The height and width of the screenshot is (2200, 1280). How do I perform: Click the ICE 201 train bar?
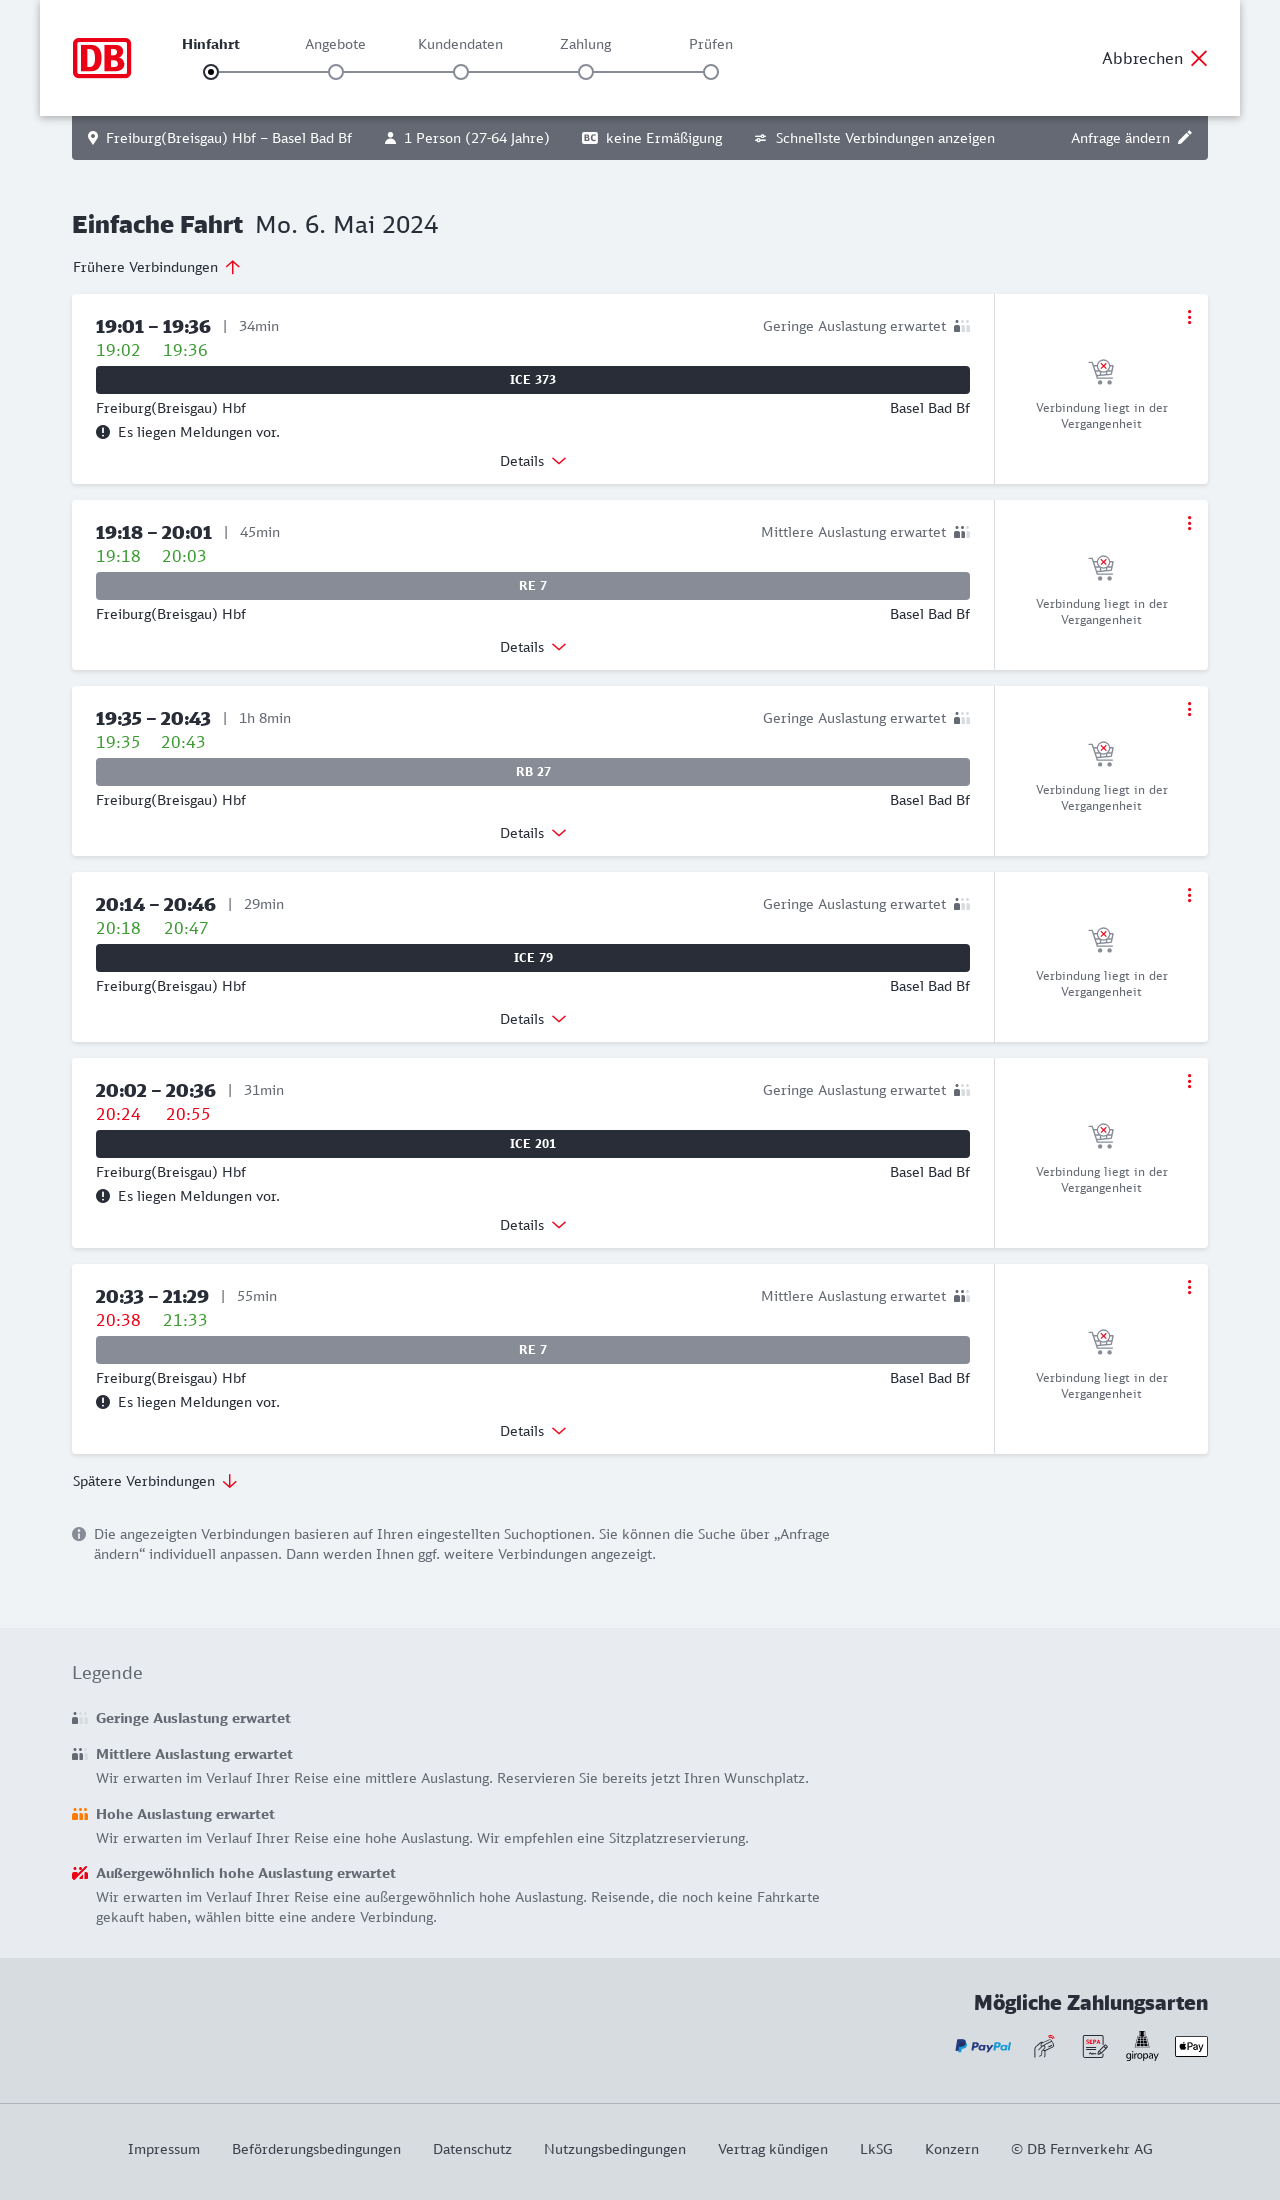tap(533, 1144)
